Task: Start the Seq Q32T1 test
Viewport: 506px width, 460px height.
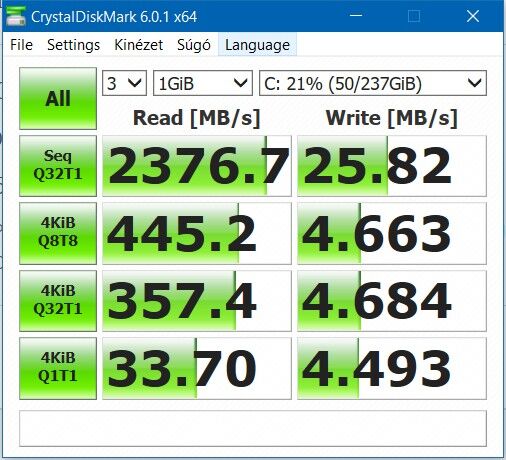Action: coord(58,166)
